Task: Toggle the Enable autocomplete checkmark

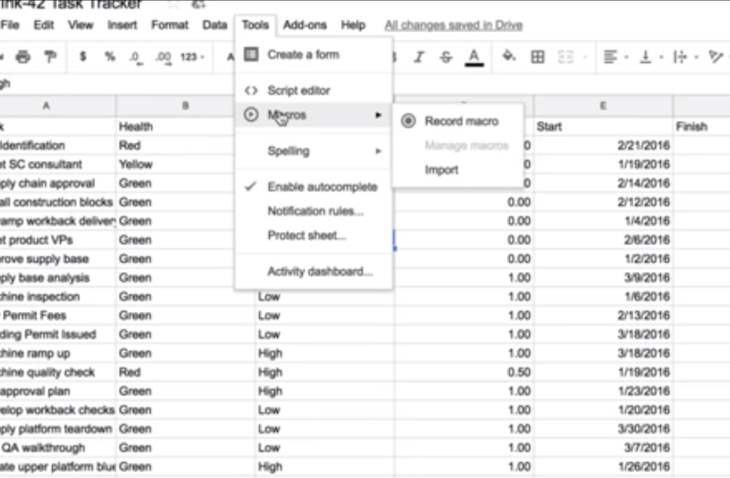Action: [250, 187]
